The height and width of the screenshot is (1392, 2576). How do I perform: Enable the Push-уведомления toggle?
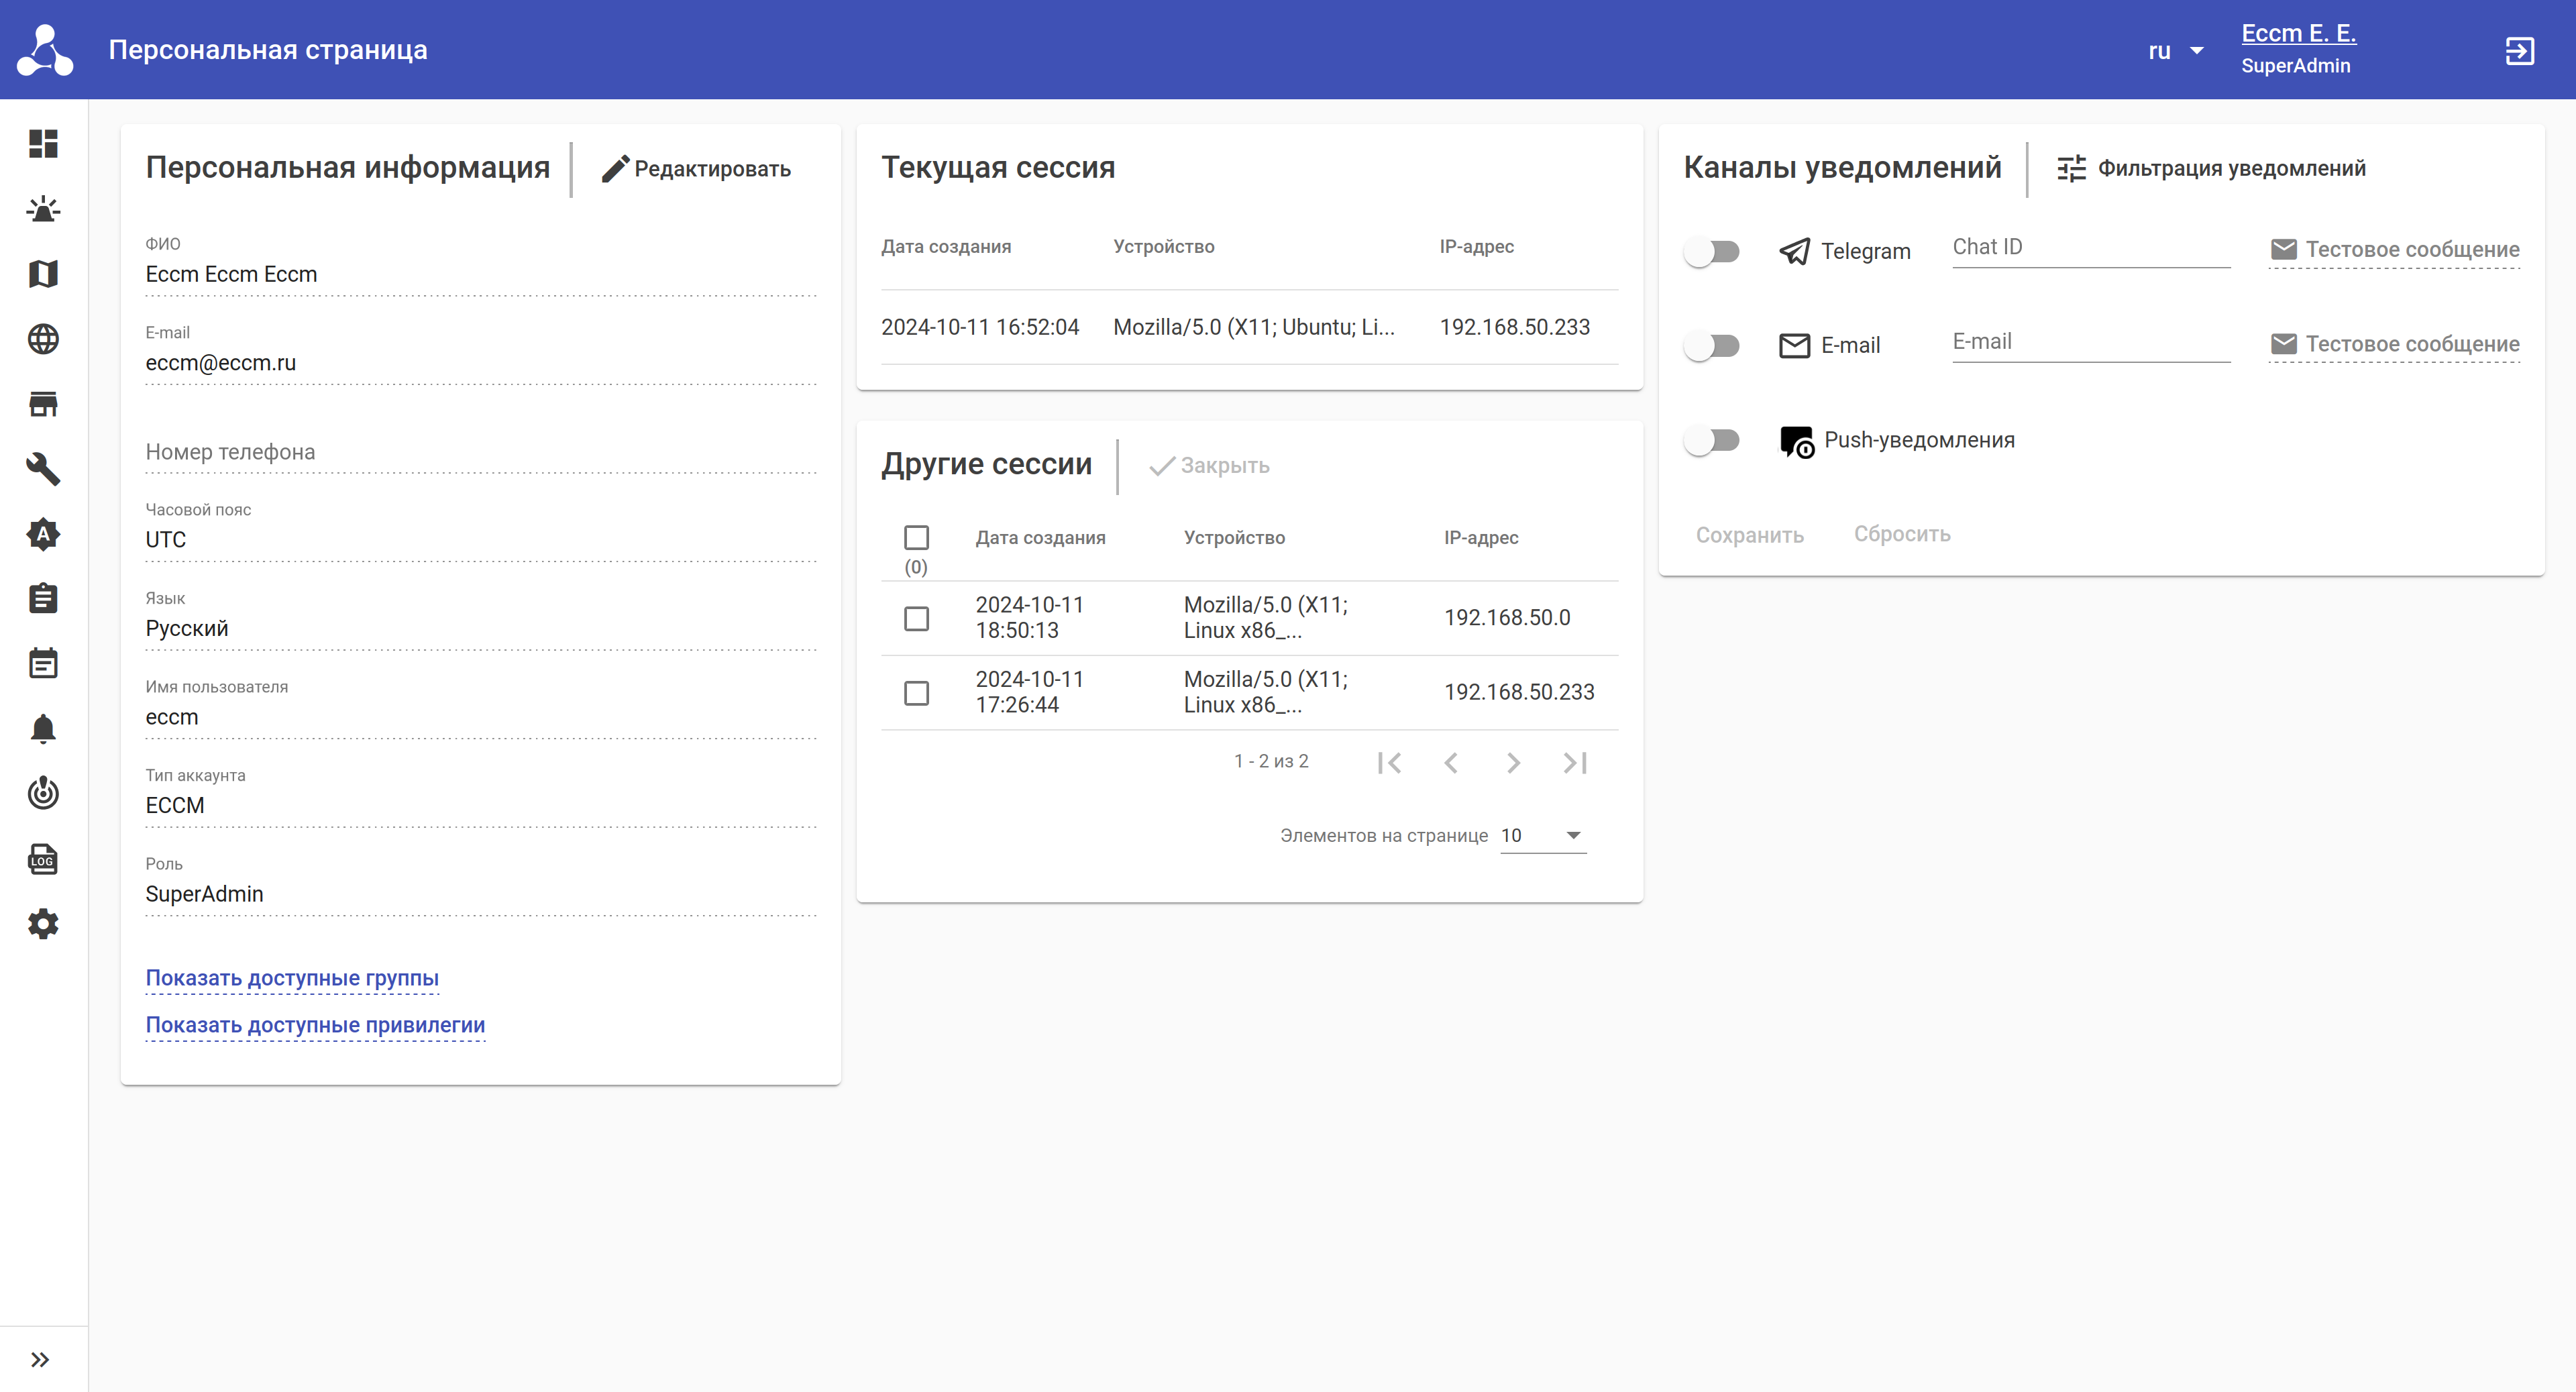pyautogui.click(x=1712, y=440)
